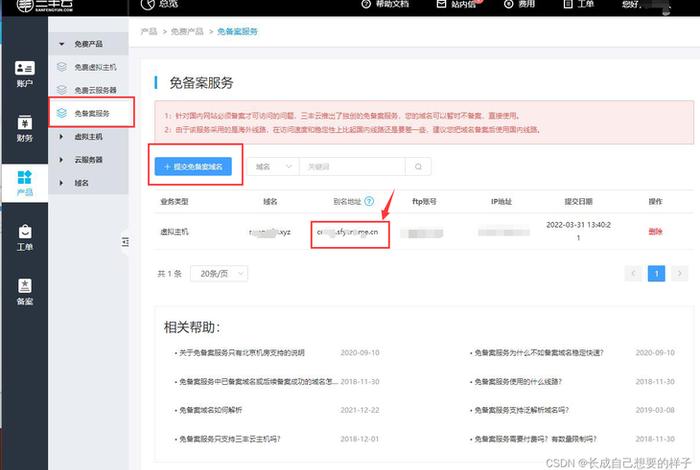Click the search magnifier icon

418,166
